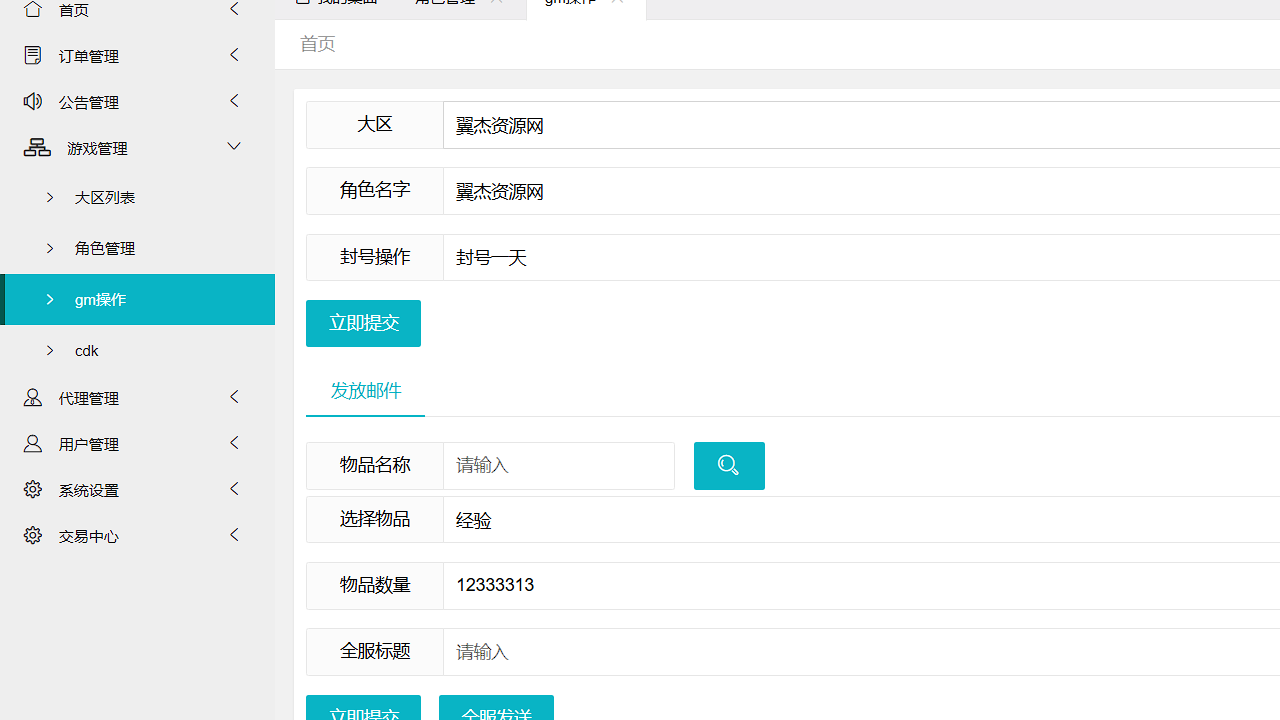1280x720 pixels.
Task: Click the 立即提交 submit button
Action: coord(363,323)
